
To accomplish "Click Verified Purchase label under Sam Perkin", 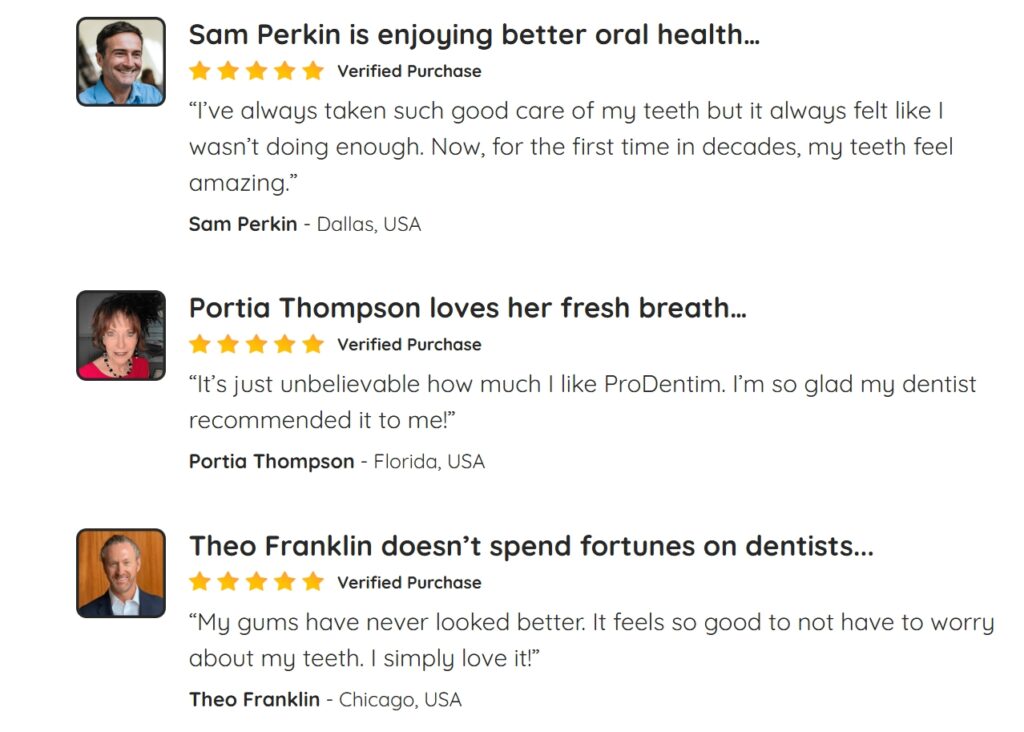I will point(409,71).
